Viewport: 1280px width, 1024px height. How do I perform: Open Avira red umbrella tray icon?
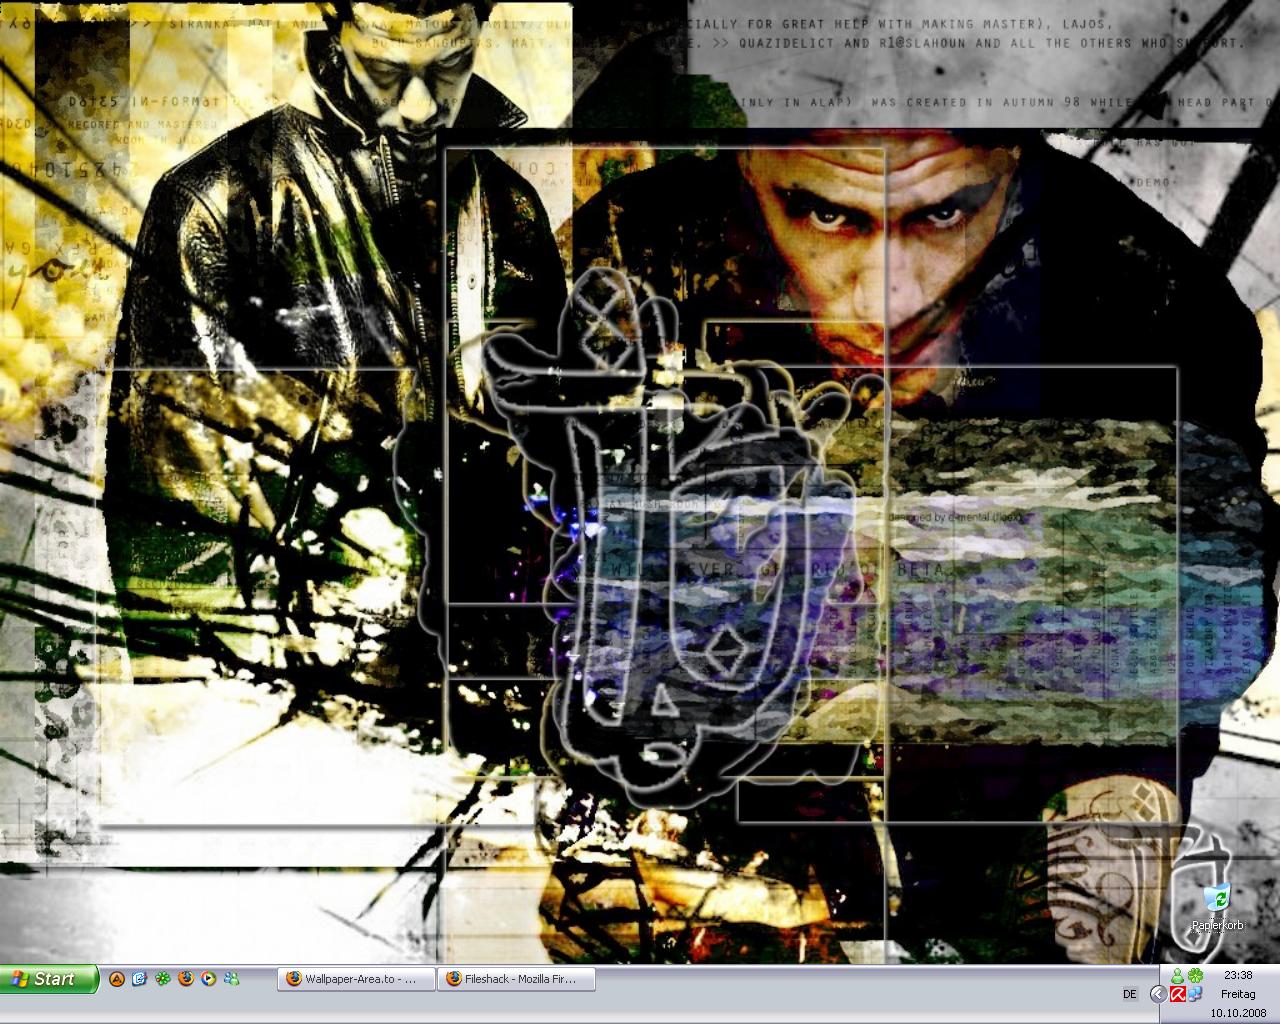[x=1178, y=994]
